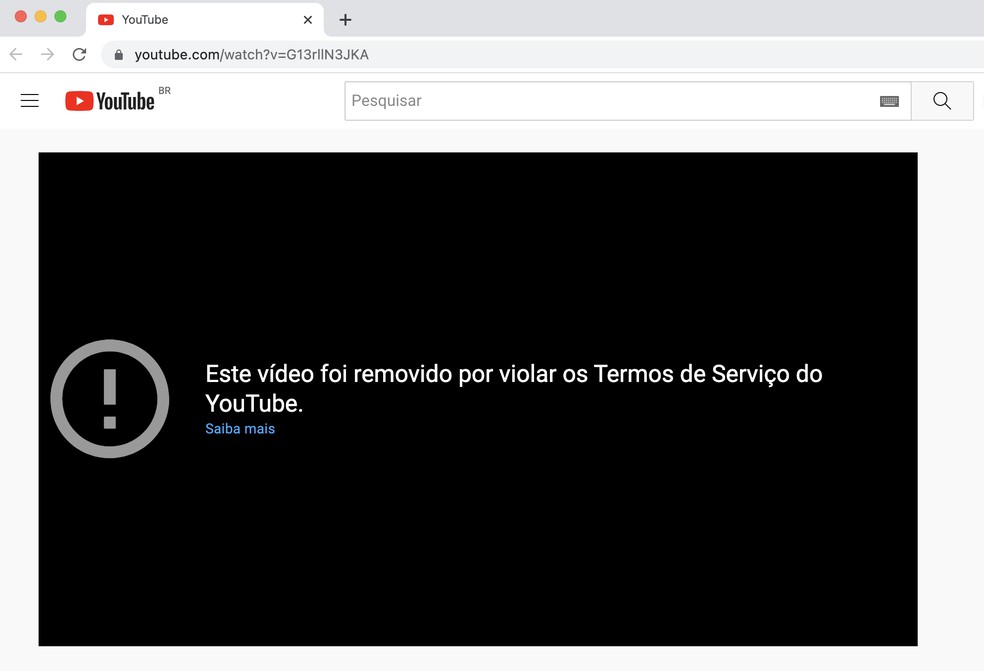This screenshot has width=984, height=671.
Task: Minimize the window with the yellow button
Action: 42,16
